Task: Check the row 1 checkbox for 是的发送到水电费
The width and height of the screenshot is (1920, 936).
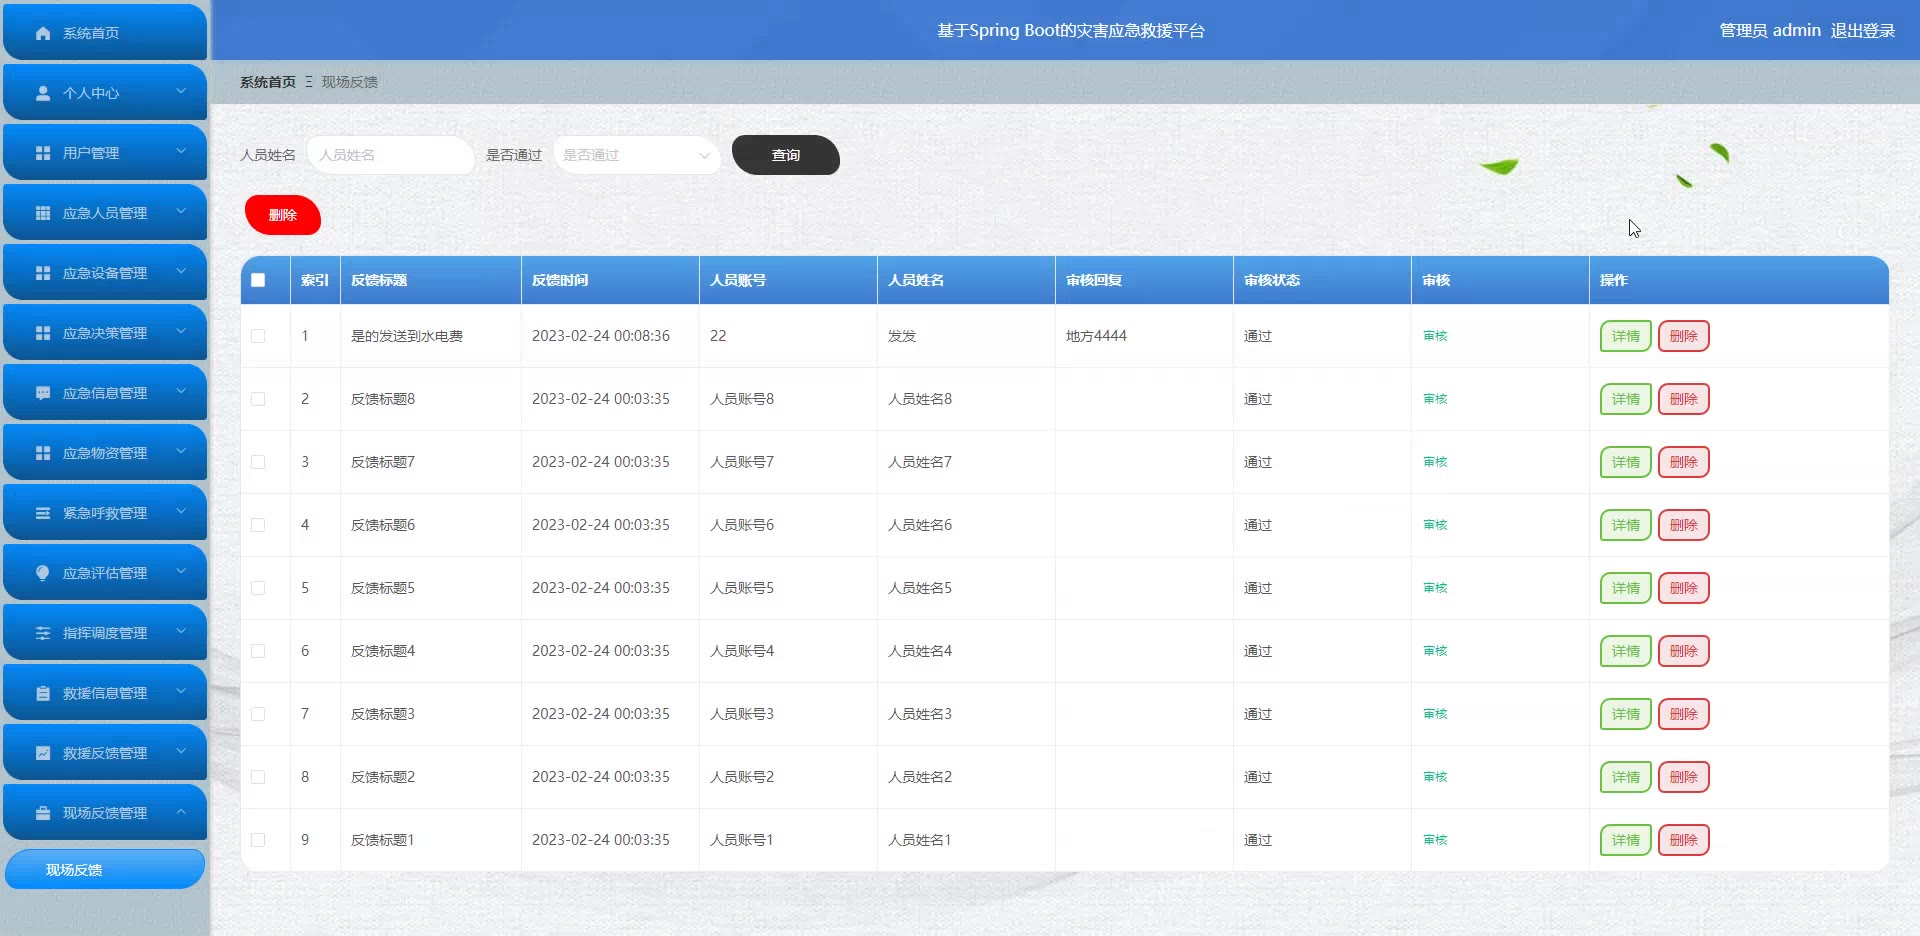Action: click(x=258, y=336)
